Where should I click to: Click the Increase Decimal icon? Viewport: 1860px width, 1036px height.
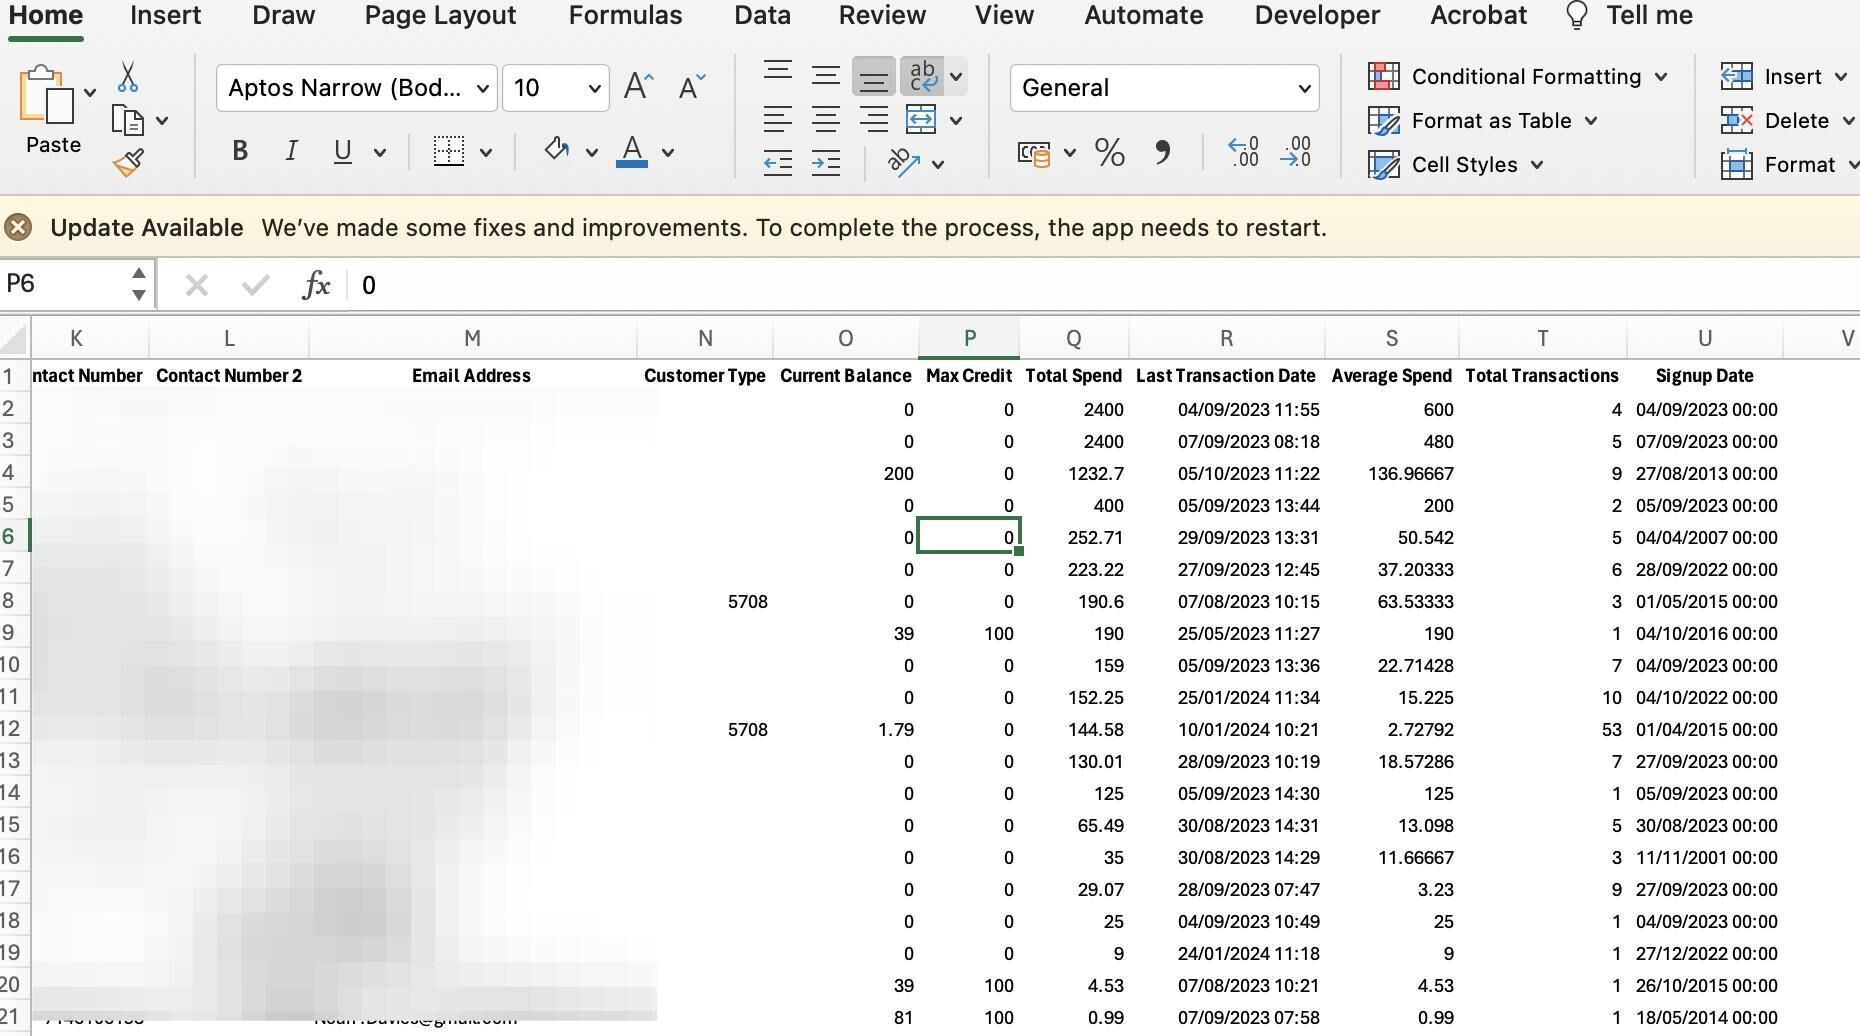tap(1243, 152)
